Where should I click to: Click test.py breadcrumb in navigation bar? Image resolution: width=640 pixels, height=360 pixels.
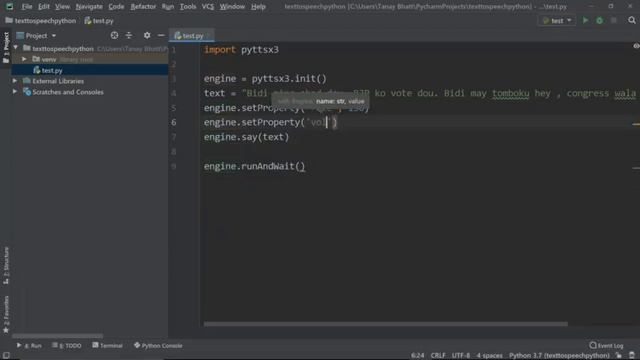[x=99, y=20]
